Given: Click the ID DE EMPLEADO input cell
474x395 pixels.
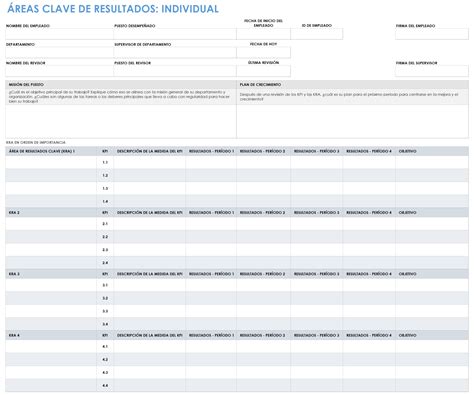Looking at the screenshot, I should (x=317, y=34).
